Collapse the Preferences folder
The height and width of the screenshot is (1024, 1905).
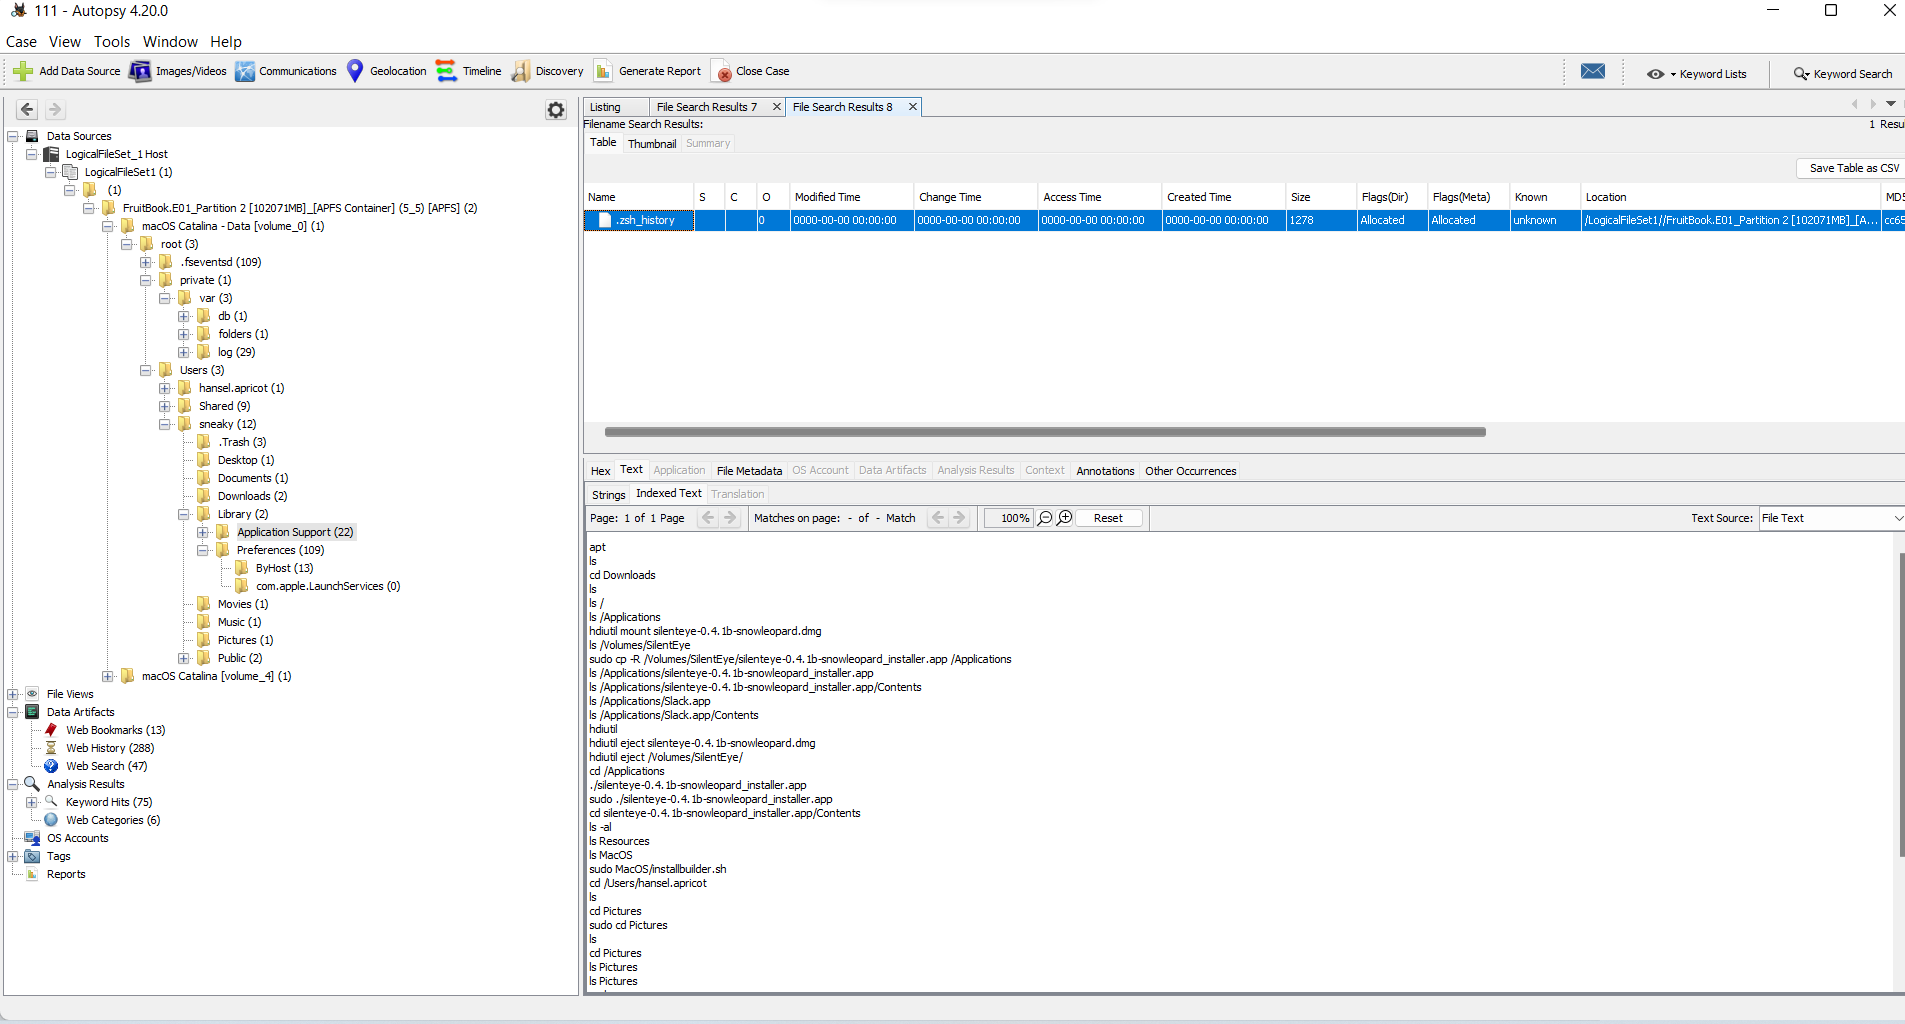coord(203,550)
